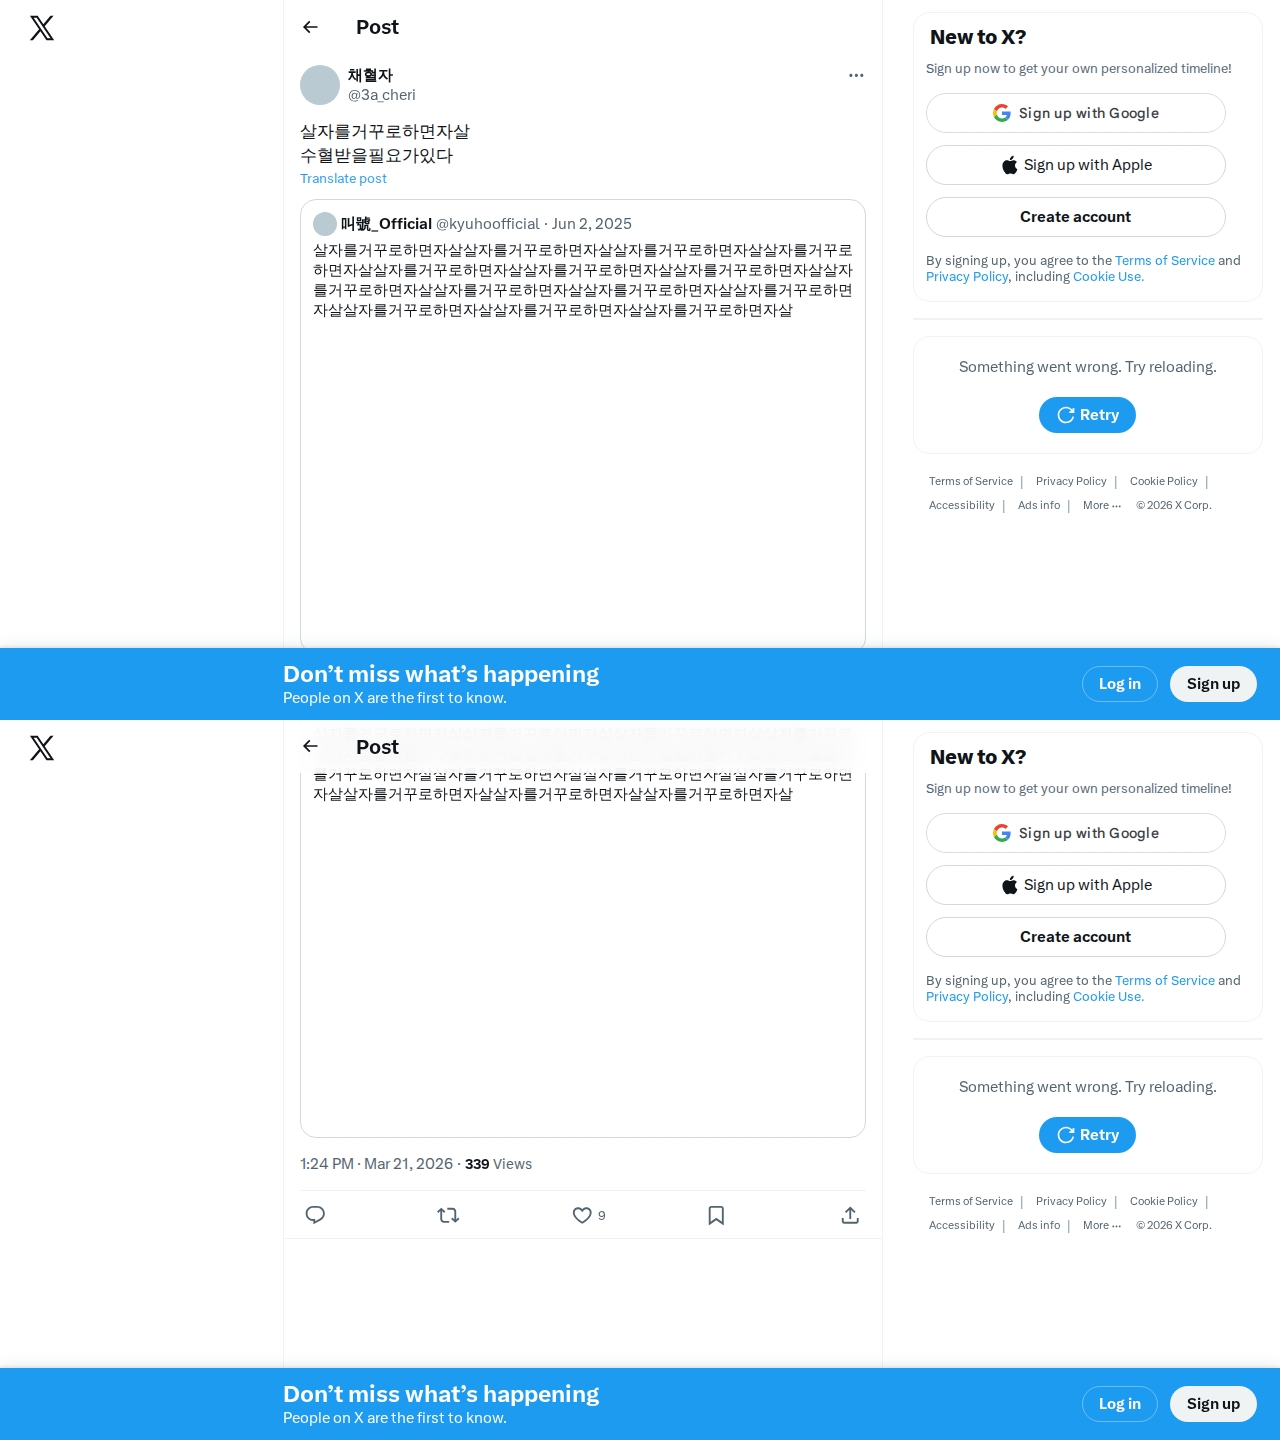Click the reply speech bubble icon
The image size is (1280, 1440).
tap(315, 1215)
